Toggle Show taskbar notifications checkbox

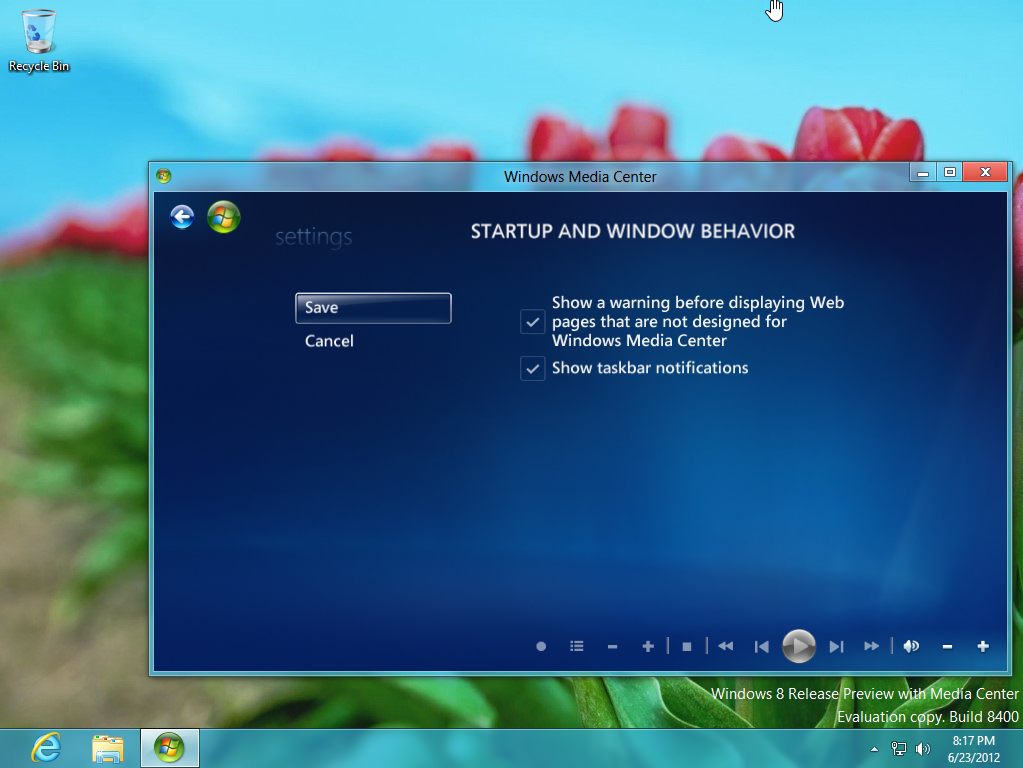pyautogui.click(x=532, y=369)
